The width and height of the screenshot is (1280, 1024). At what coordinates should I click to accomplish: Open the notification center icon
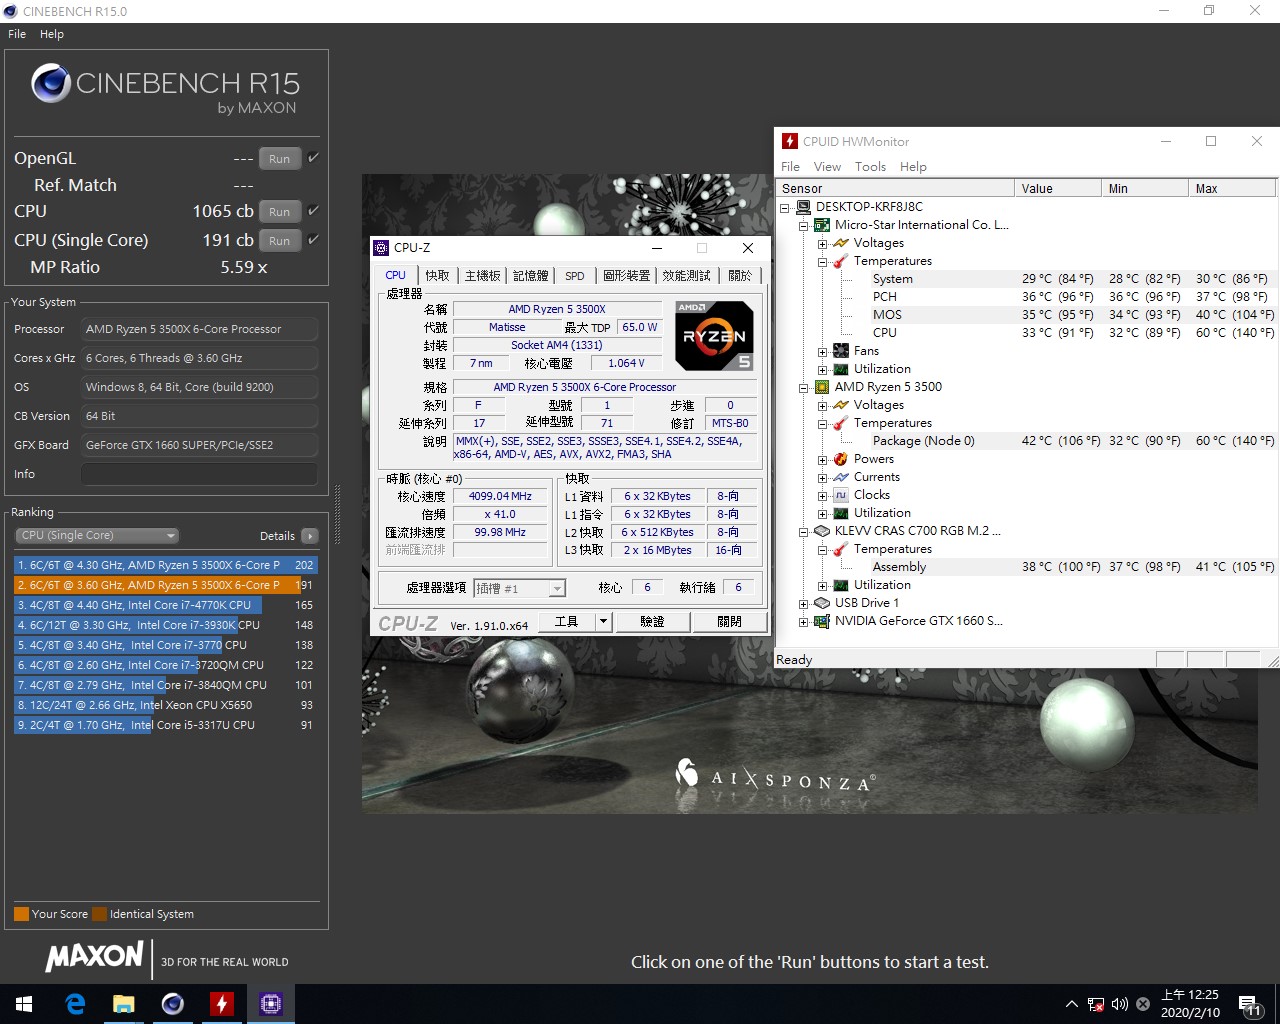coord(1249,1004)
